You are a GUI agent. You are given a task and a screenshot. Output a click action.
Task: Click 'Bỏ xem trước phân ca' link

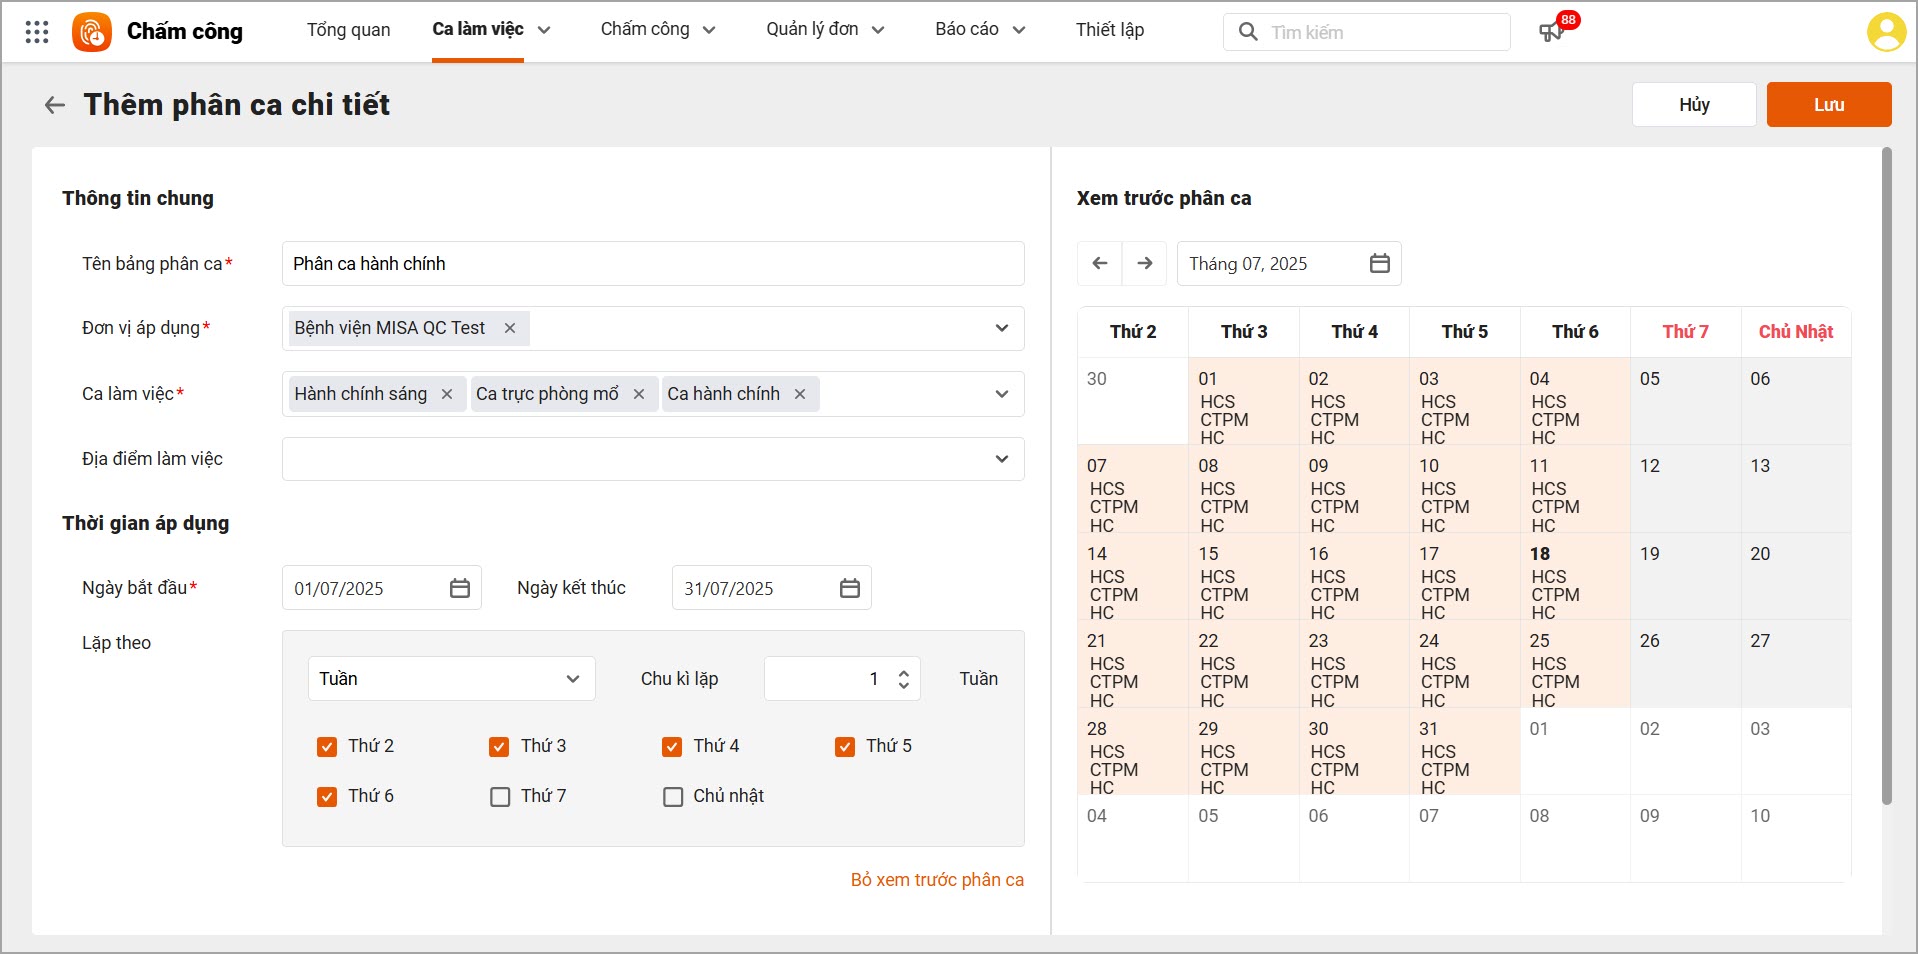[937, 880]
